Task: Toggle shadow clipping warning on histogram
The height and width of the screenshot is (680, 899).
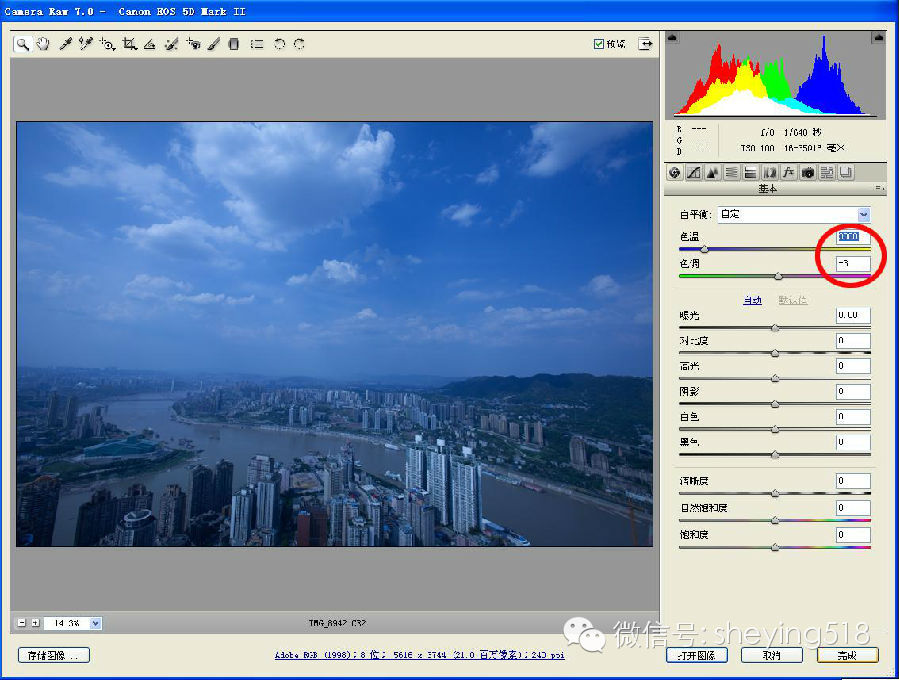Action: [673, 38]
